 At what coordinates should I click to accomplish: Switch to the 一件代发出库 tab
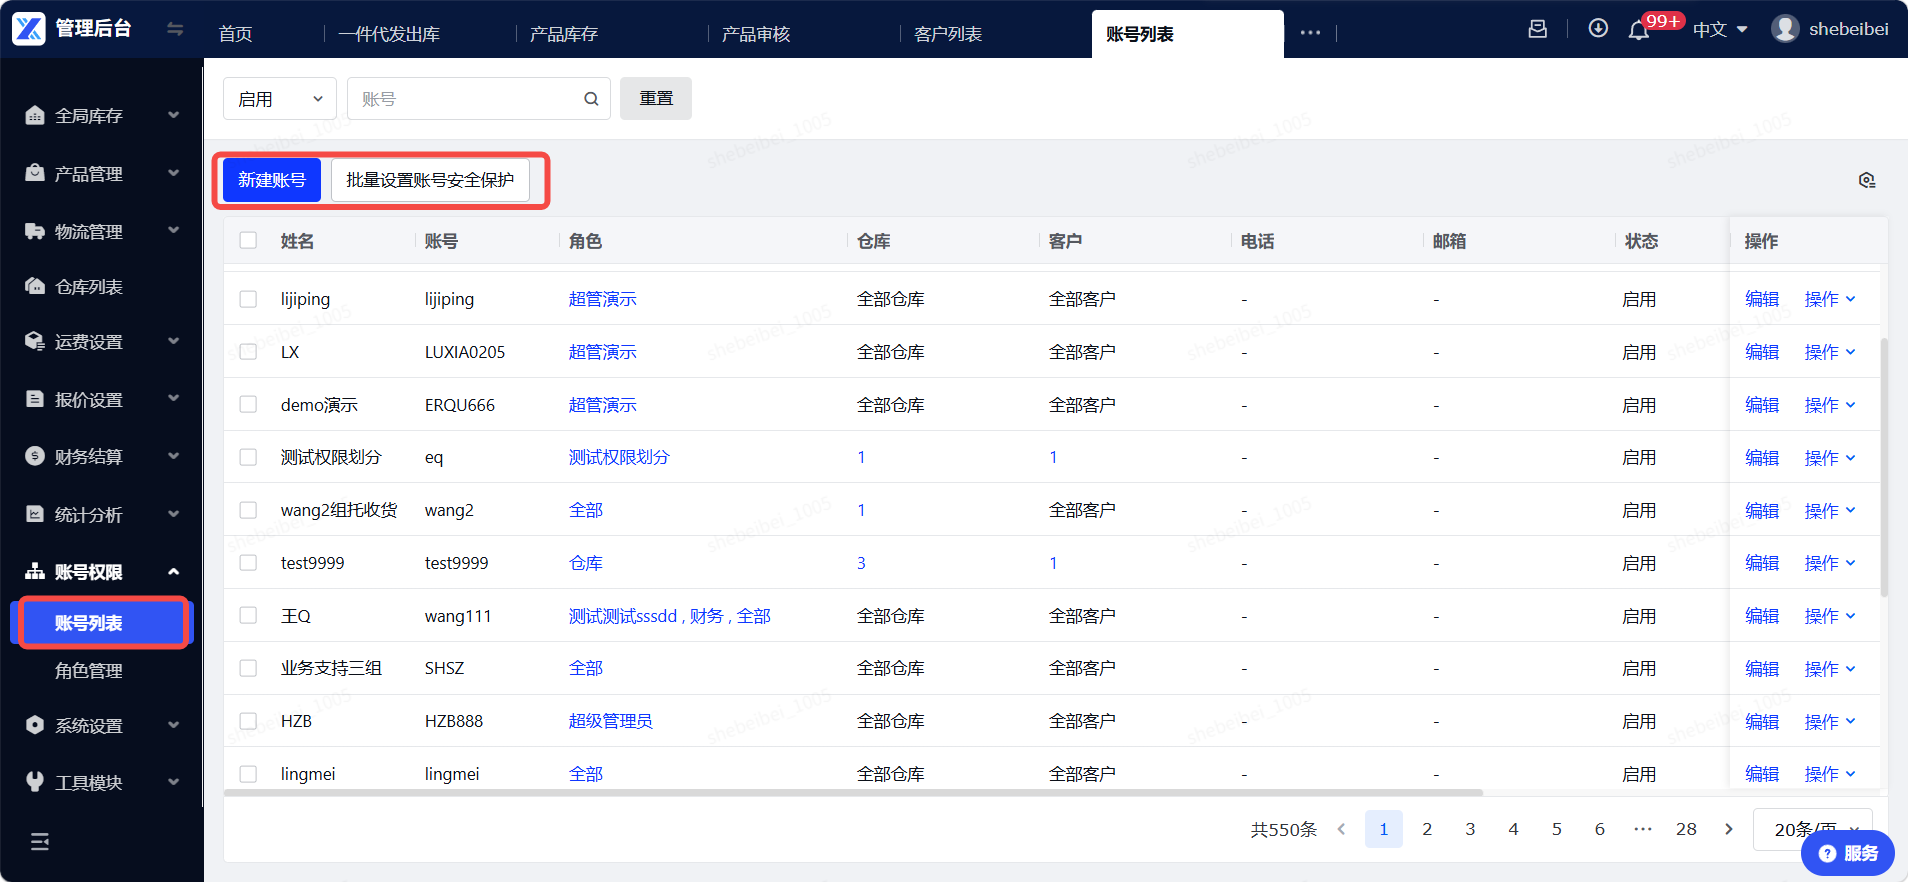(389, 34)
